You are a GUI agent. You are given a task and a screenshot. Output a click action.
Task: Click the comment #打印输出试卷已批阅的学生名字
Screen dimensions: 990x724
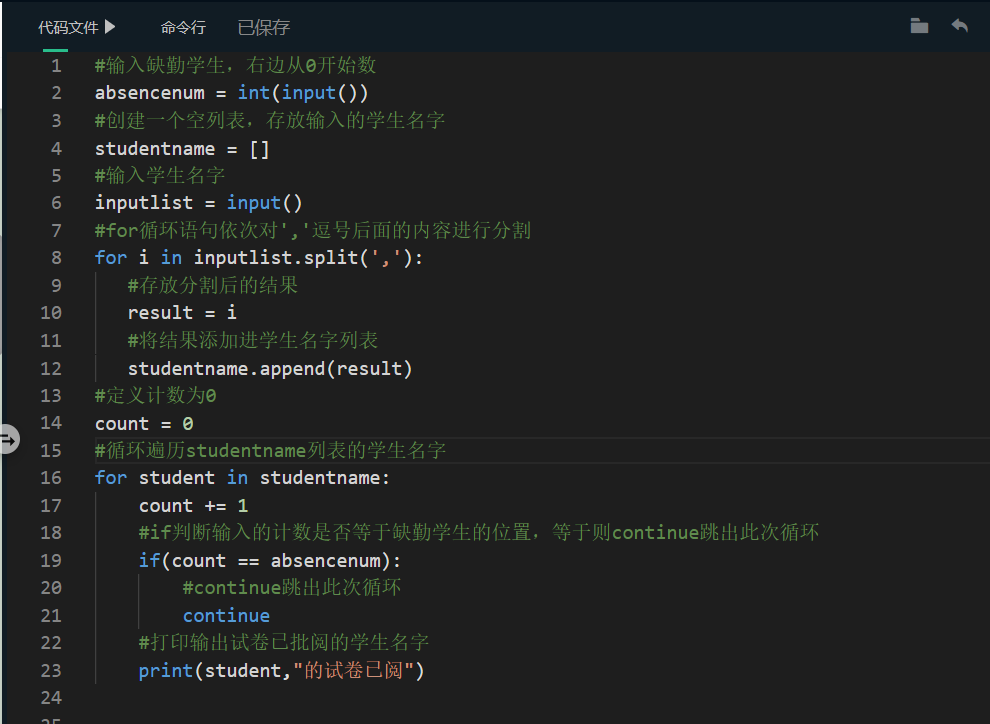[284, 643]
